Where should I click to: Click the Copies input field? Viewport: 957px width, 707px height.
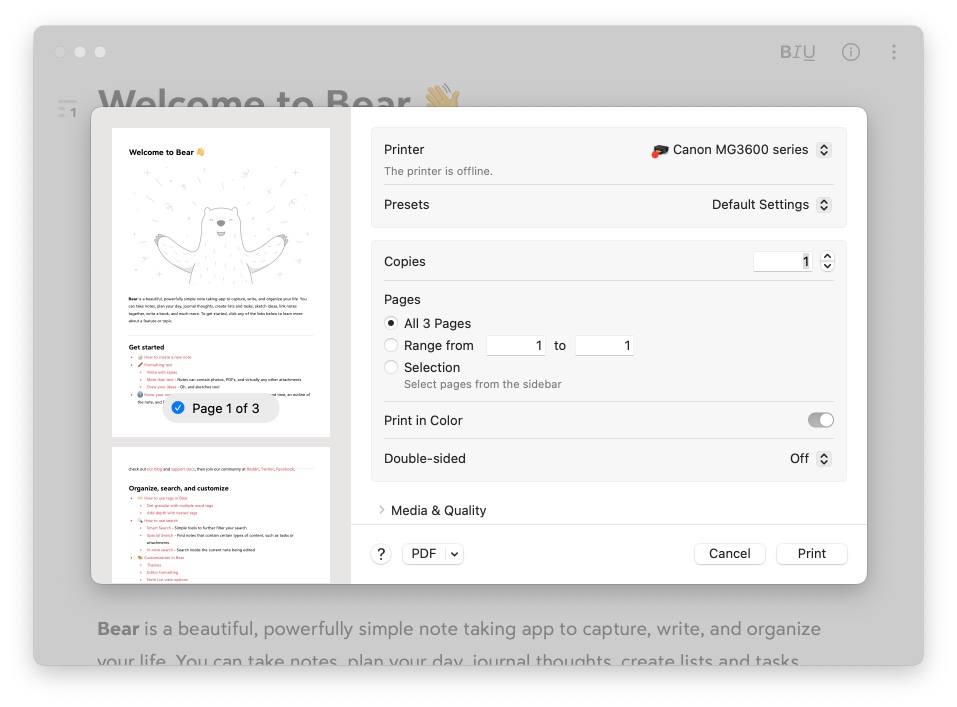click(782, 261)
